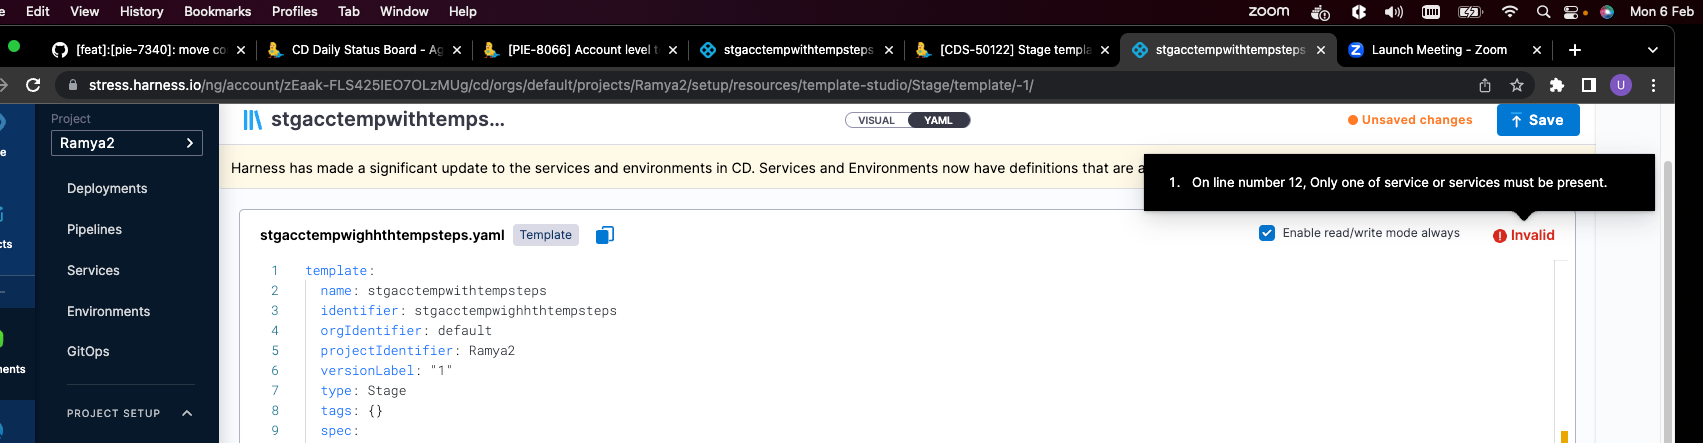
Task: Uncheck Enable read/write mode always
Action: [x=1267, y=233]
